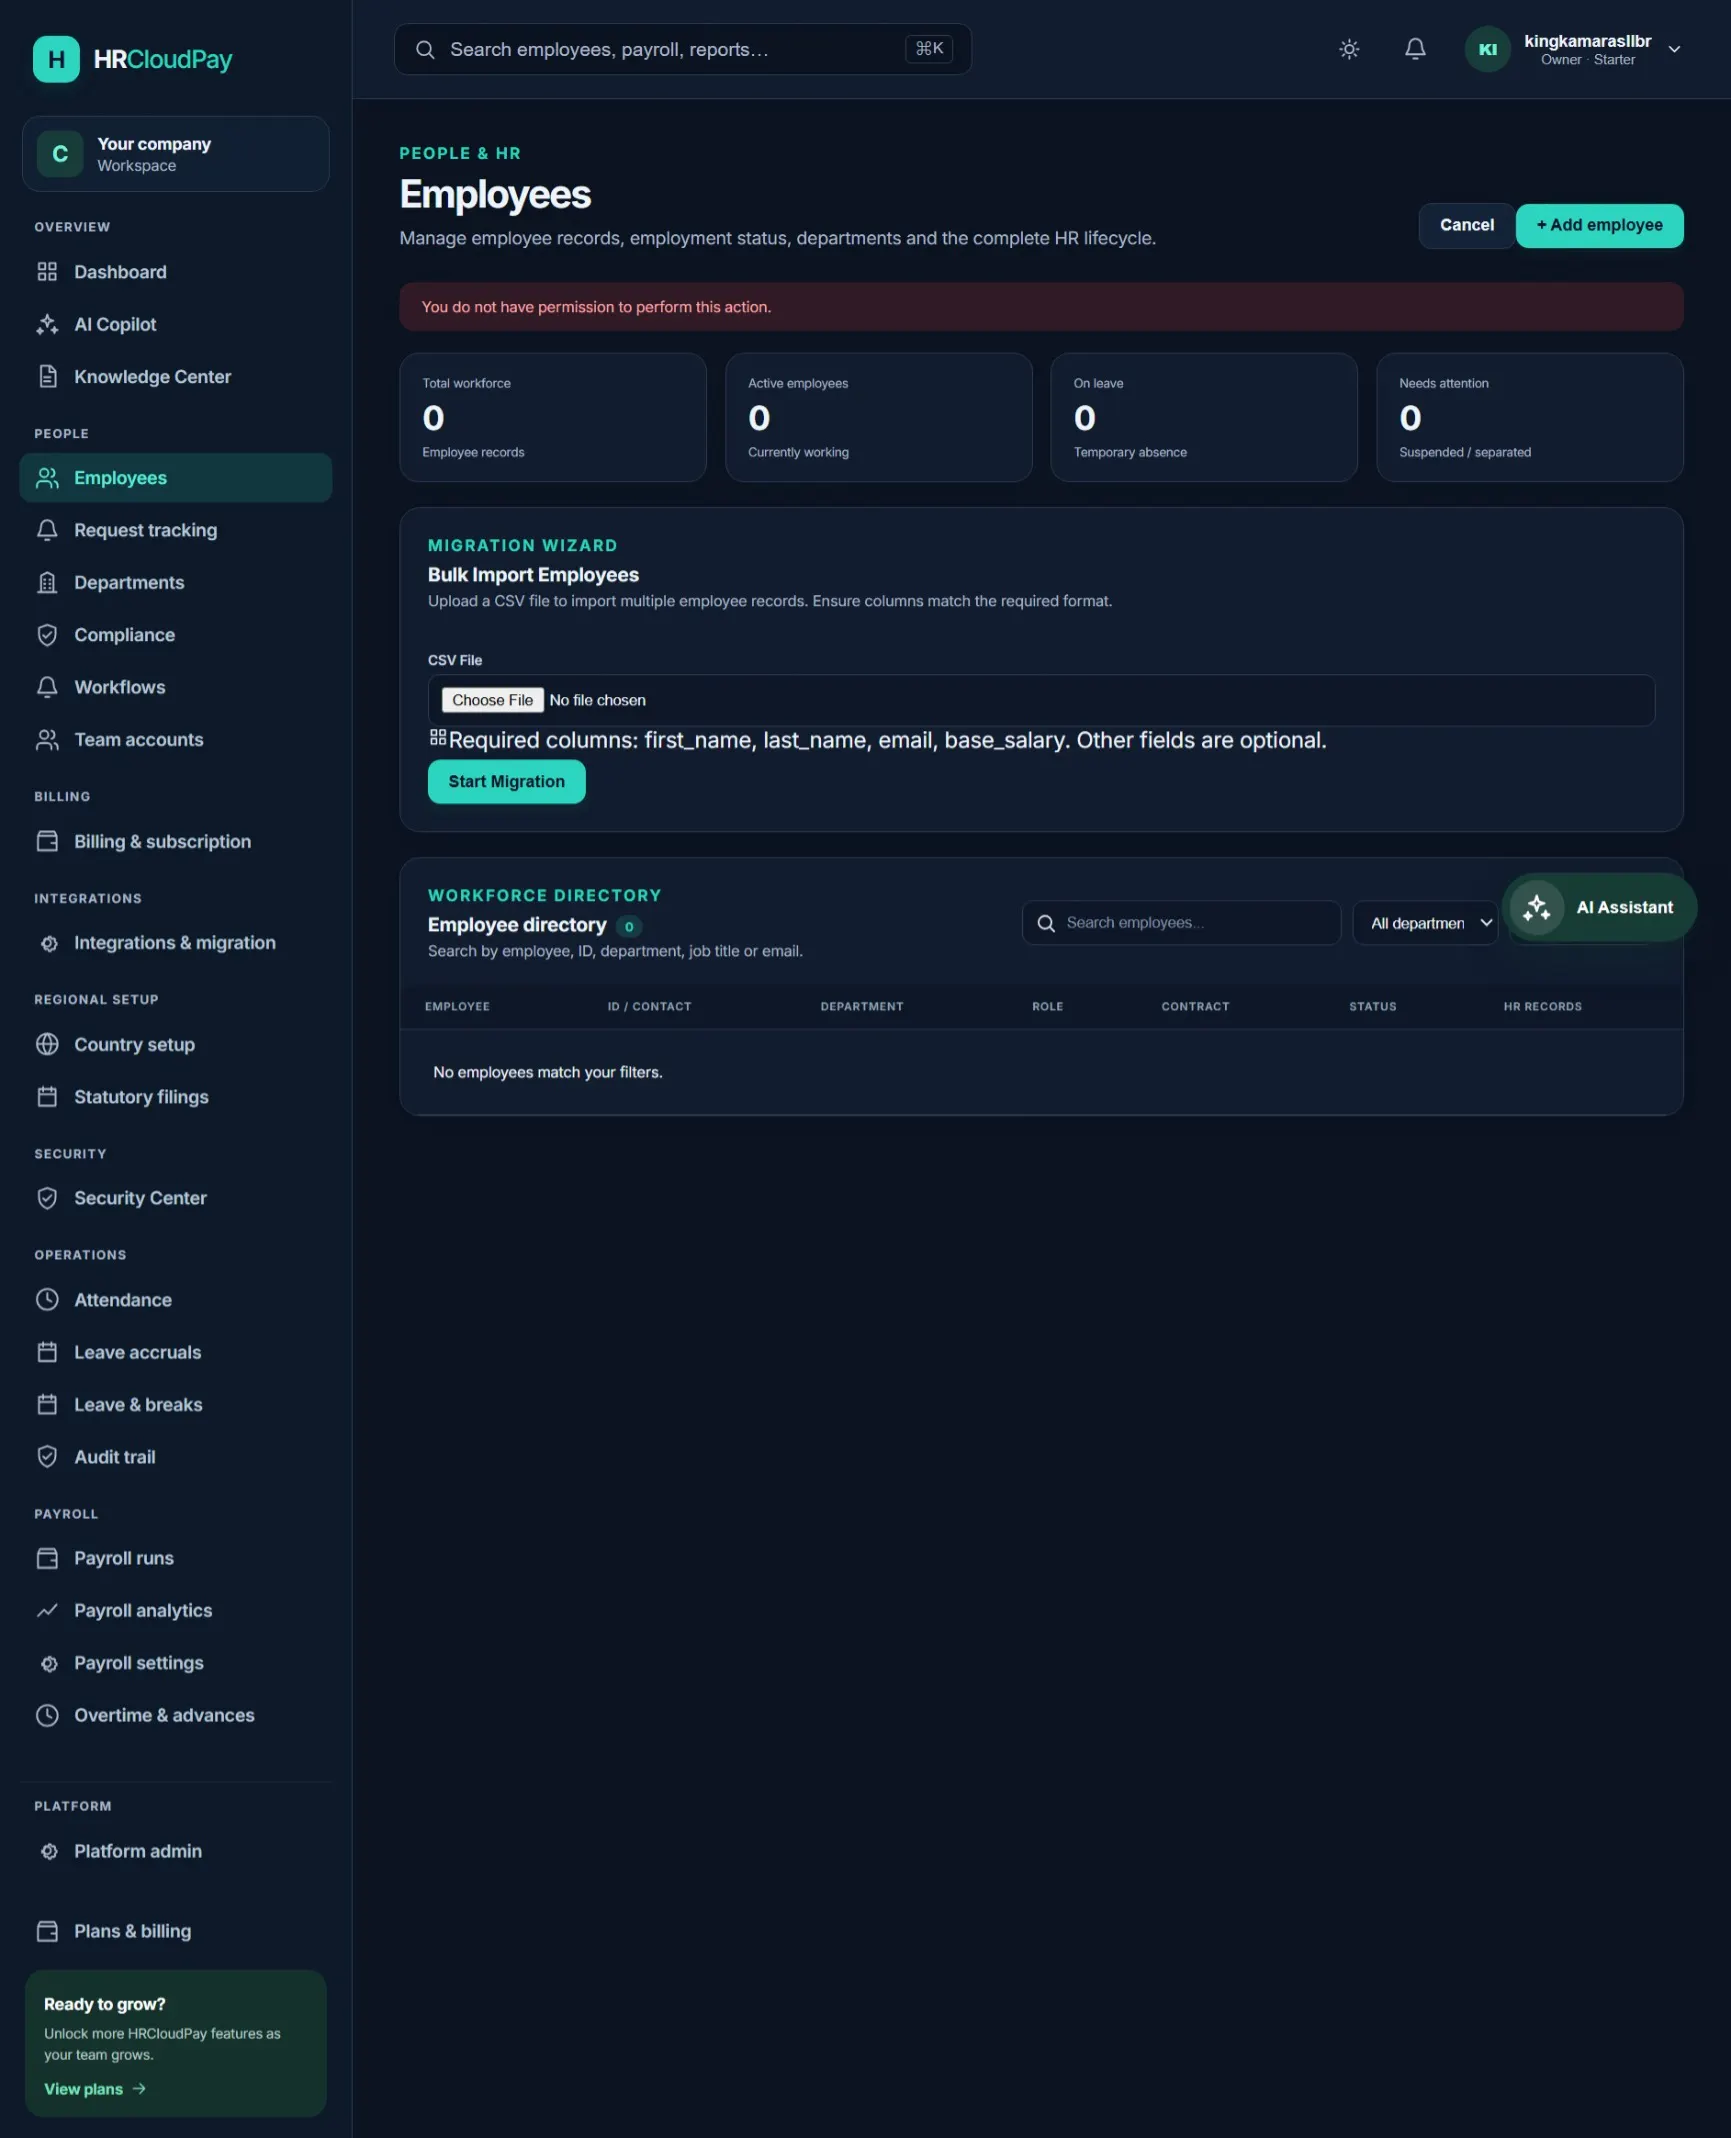
Task: Go to Workflows page
Action: coord(176,687)
